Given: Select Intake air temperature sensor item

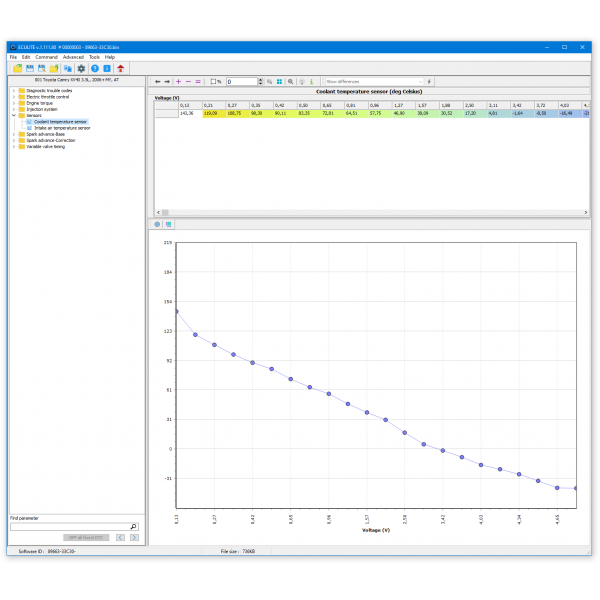Looking at the screenshot, I should coord(62,128).
